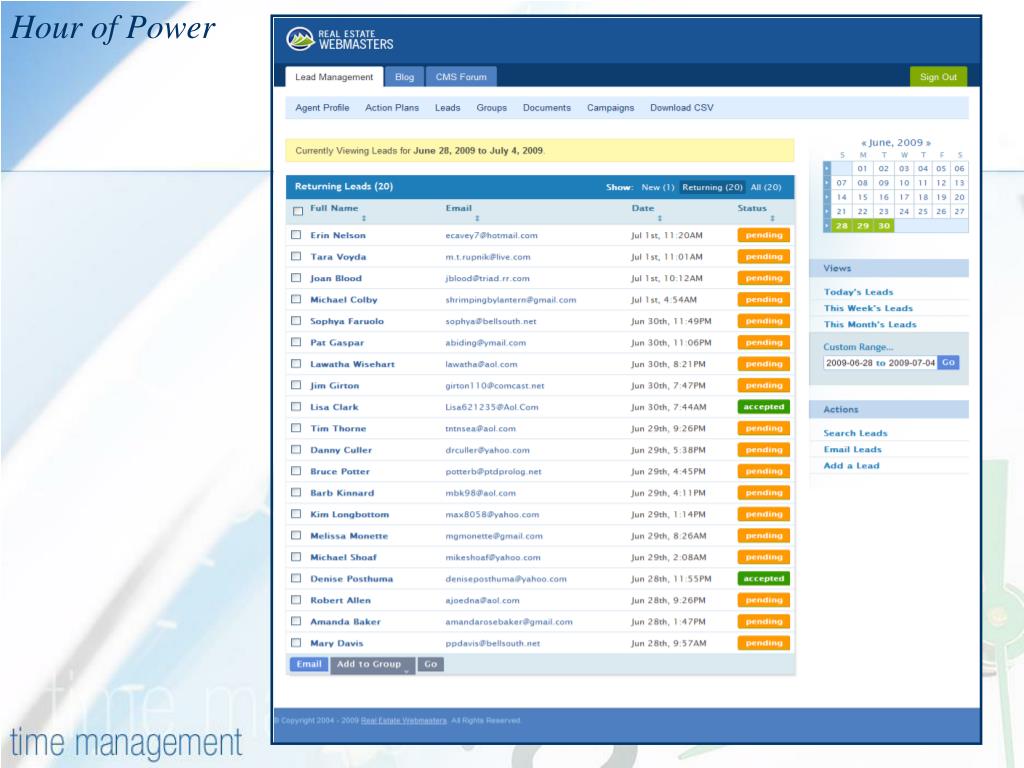Click Real Estate Webmasters footer link
The height and width of the screenshot is (768, 1024).
[404, 720]
